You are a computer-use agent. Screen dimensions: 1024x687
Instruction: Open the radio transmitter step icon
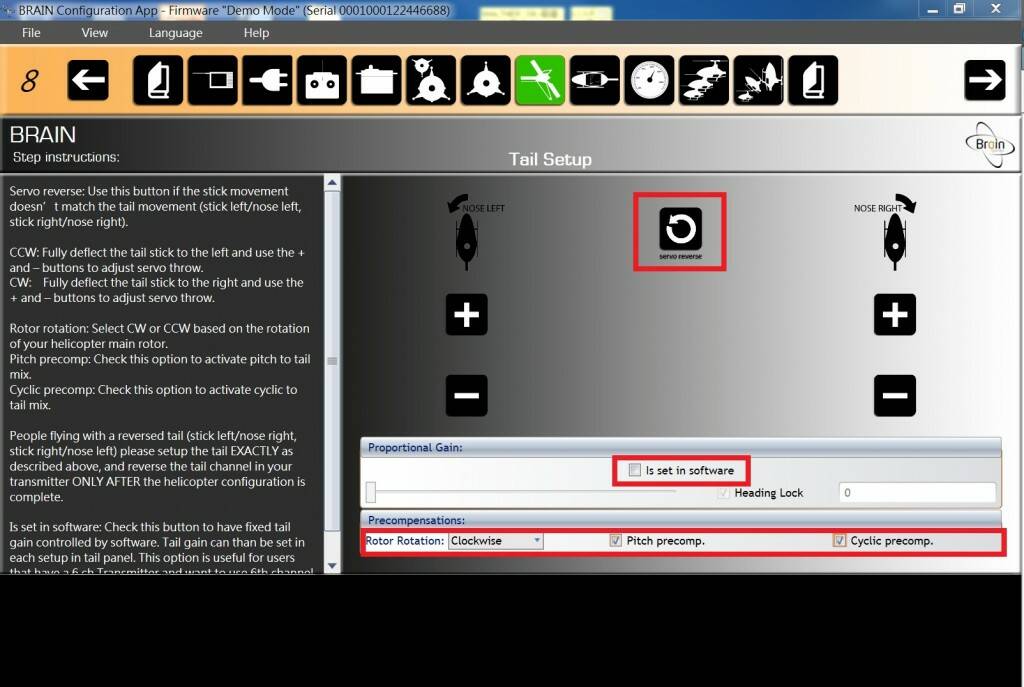click(322, 80)
